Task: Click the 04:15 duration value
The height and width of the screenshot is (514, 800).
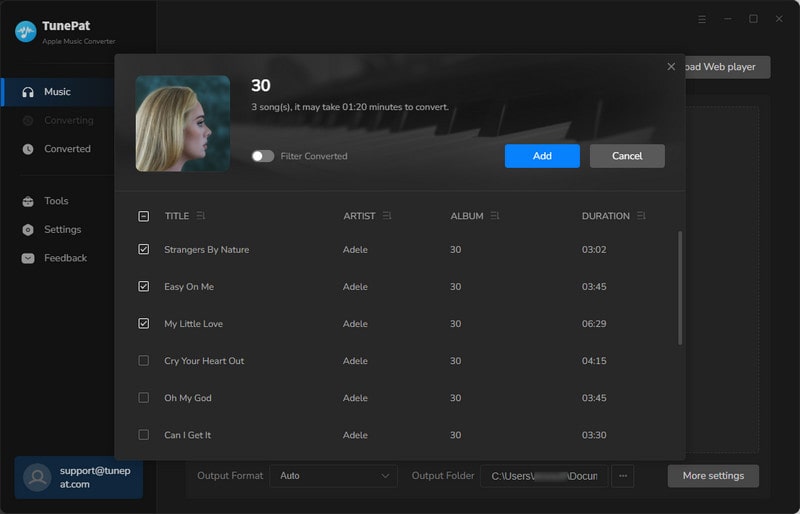Action: click(594, 361)
